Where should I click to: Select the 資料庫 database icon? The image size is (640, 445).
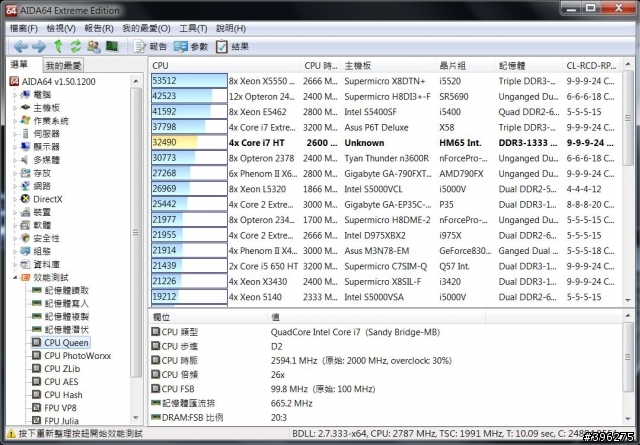pos(25,264)
